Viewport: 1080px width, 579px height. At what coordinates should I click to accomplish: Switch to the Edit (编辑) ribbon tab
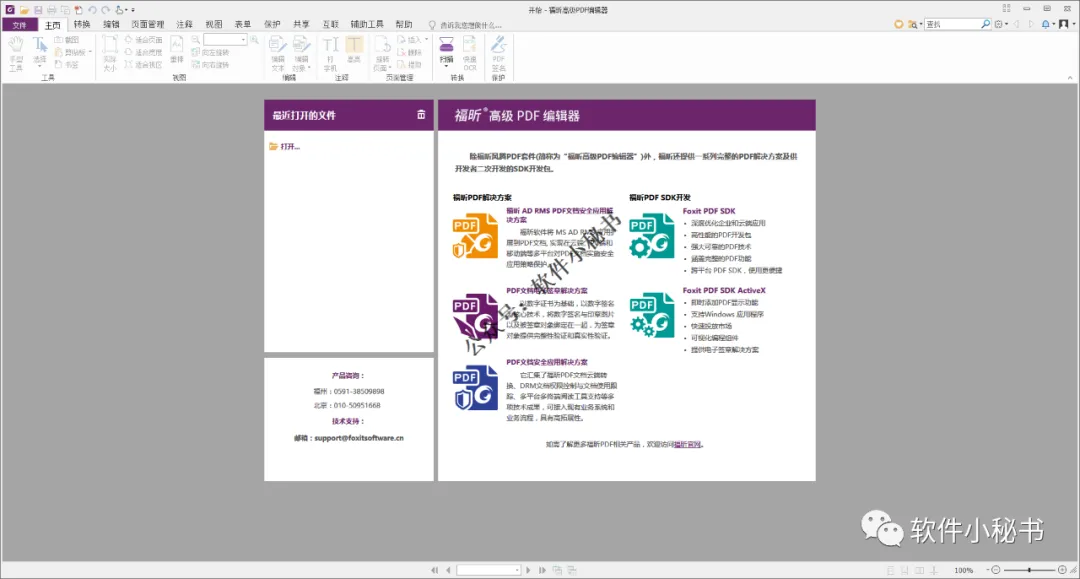pos(111,25)
